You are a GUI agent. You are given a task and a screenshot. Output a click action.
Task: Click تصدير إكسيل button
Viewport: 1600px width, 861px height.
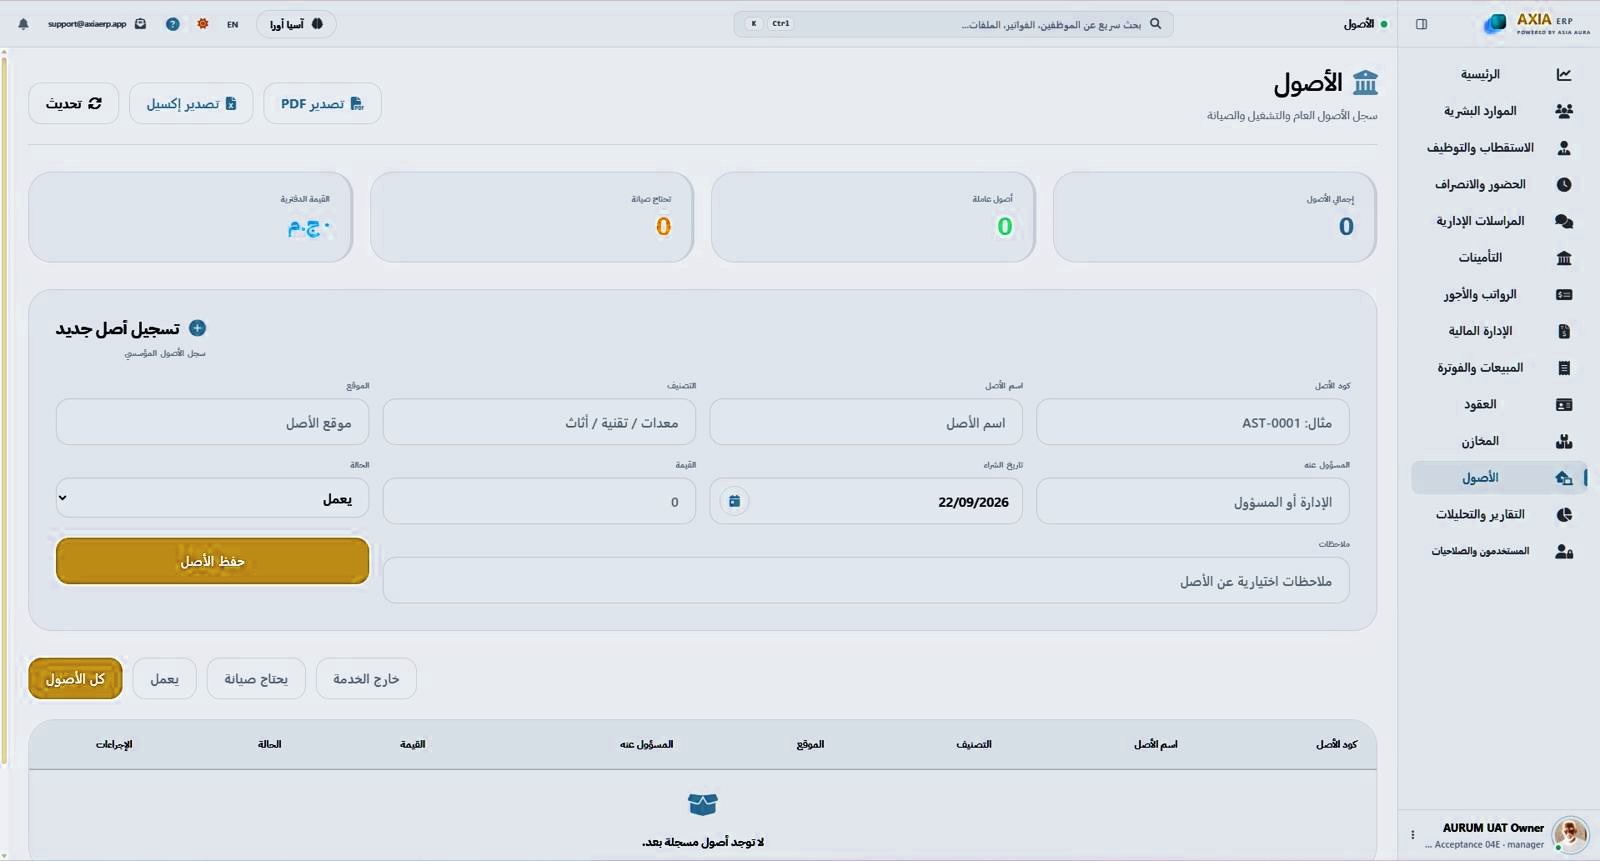[191, 103]
